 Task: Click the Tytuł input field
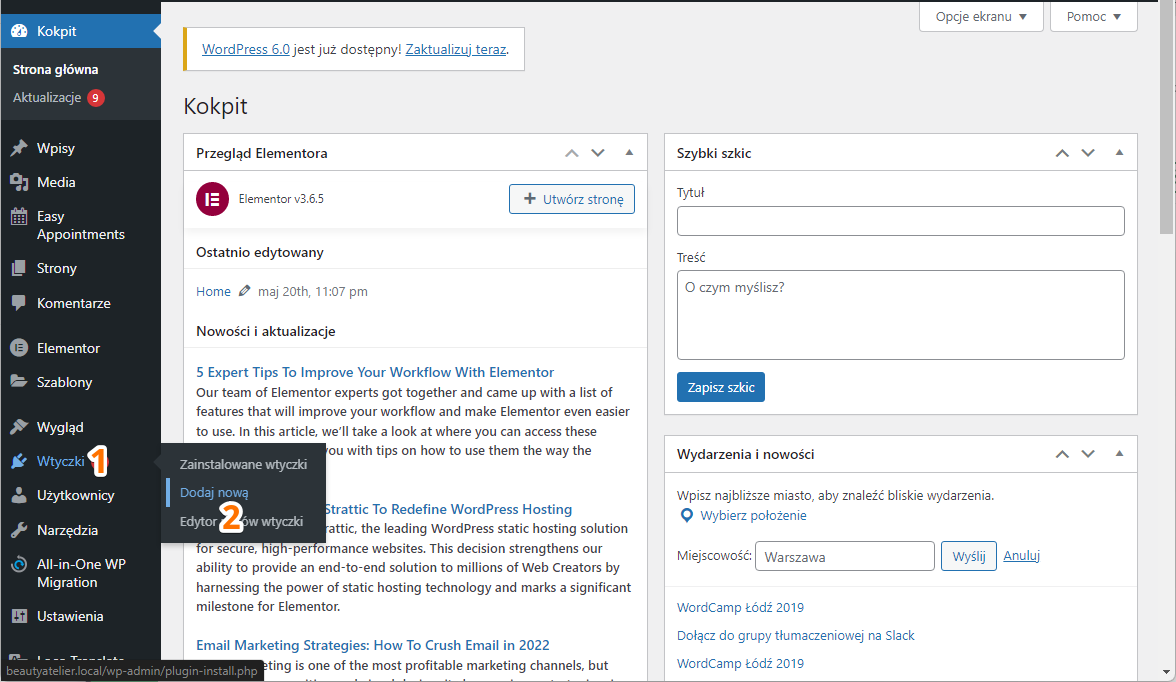[x=900, y=221]
